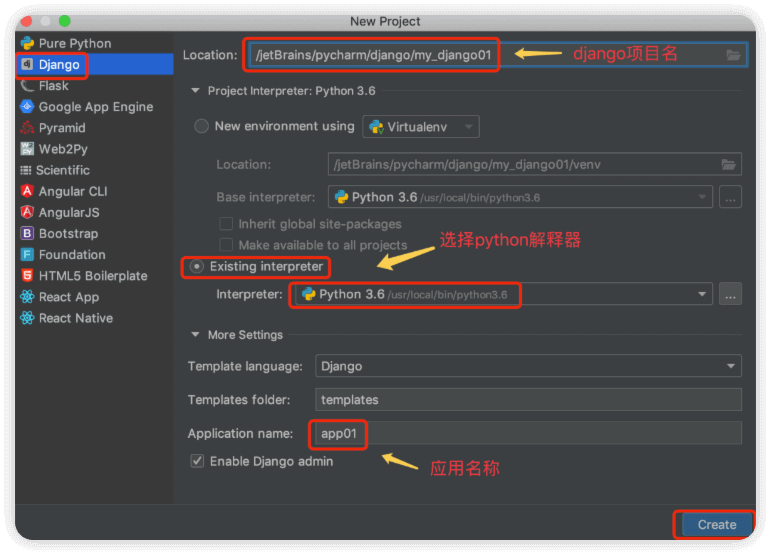Click the Pure Python snake icon
This screenshot has height=555, width=771.
pyautogui.click(x=28, y=43)
